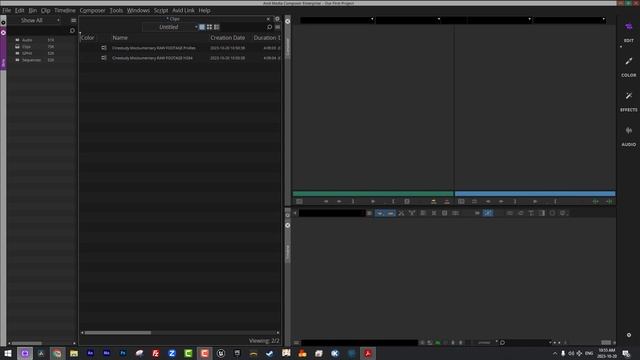This screenshot has height=360, width=640.
Task: Open the Tools menu
Action: [x=116, y=10]
